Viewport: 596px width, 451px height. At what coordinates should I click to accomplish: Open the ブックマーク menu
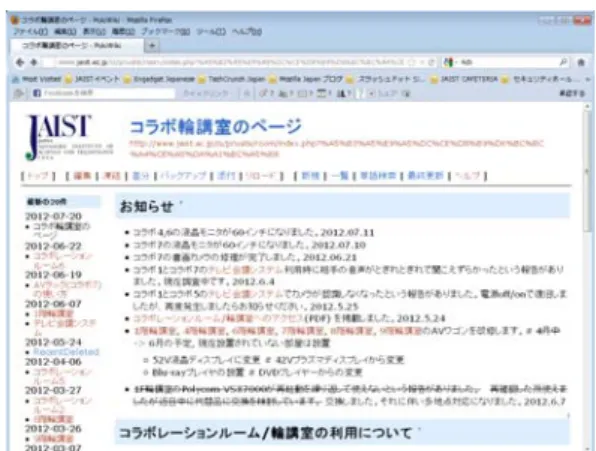click(165, 32)
